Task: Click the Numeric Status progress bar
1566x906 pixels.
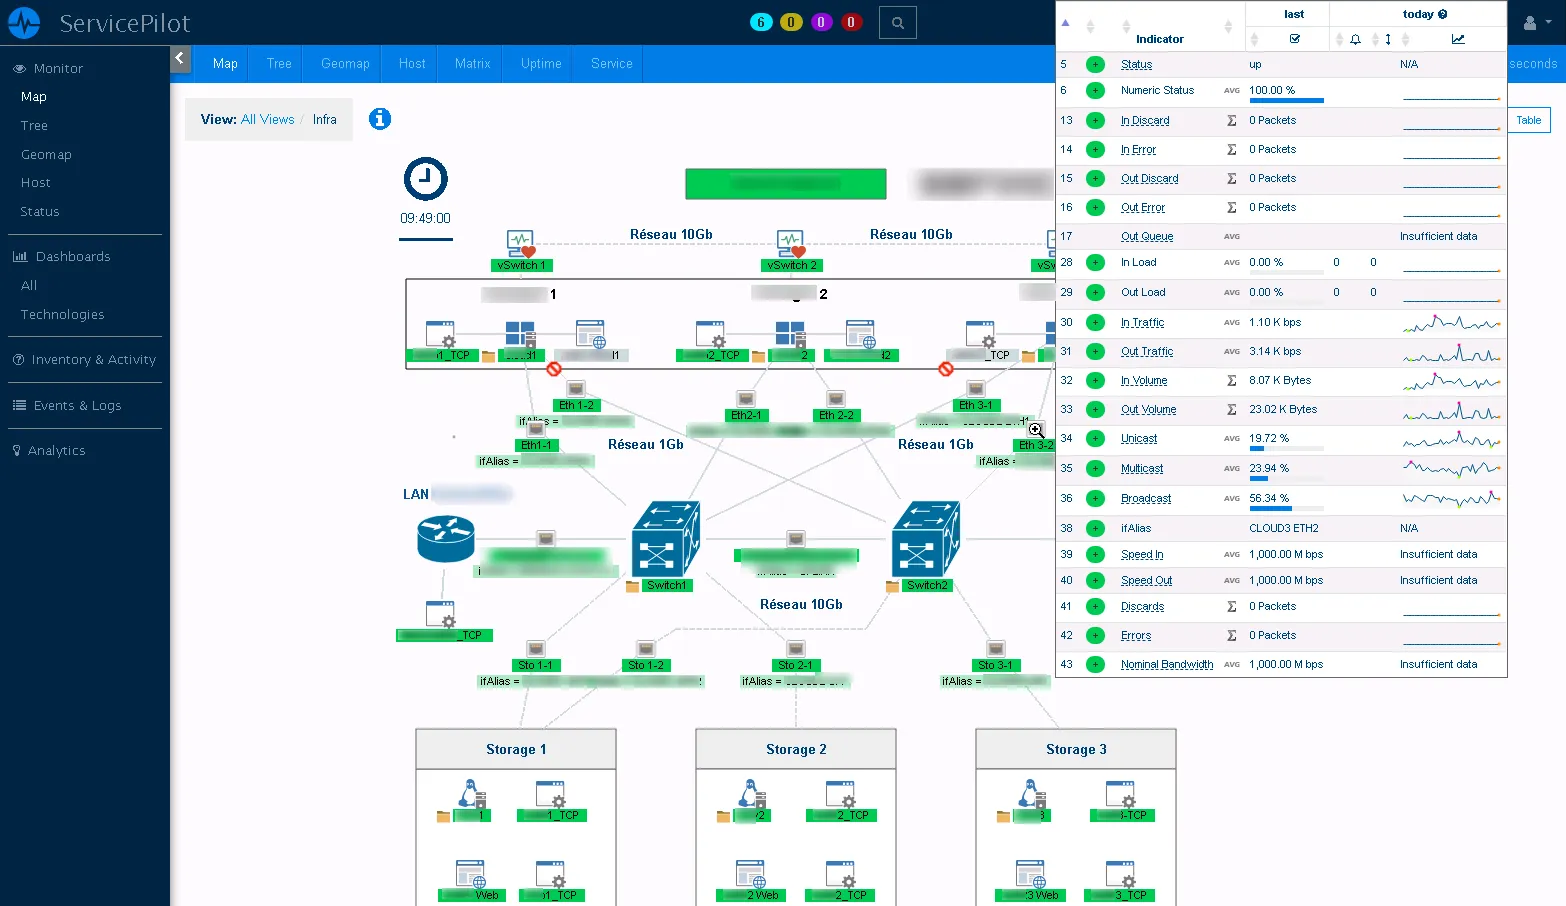Action: point(1285,99)
